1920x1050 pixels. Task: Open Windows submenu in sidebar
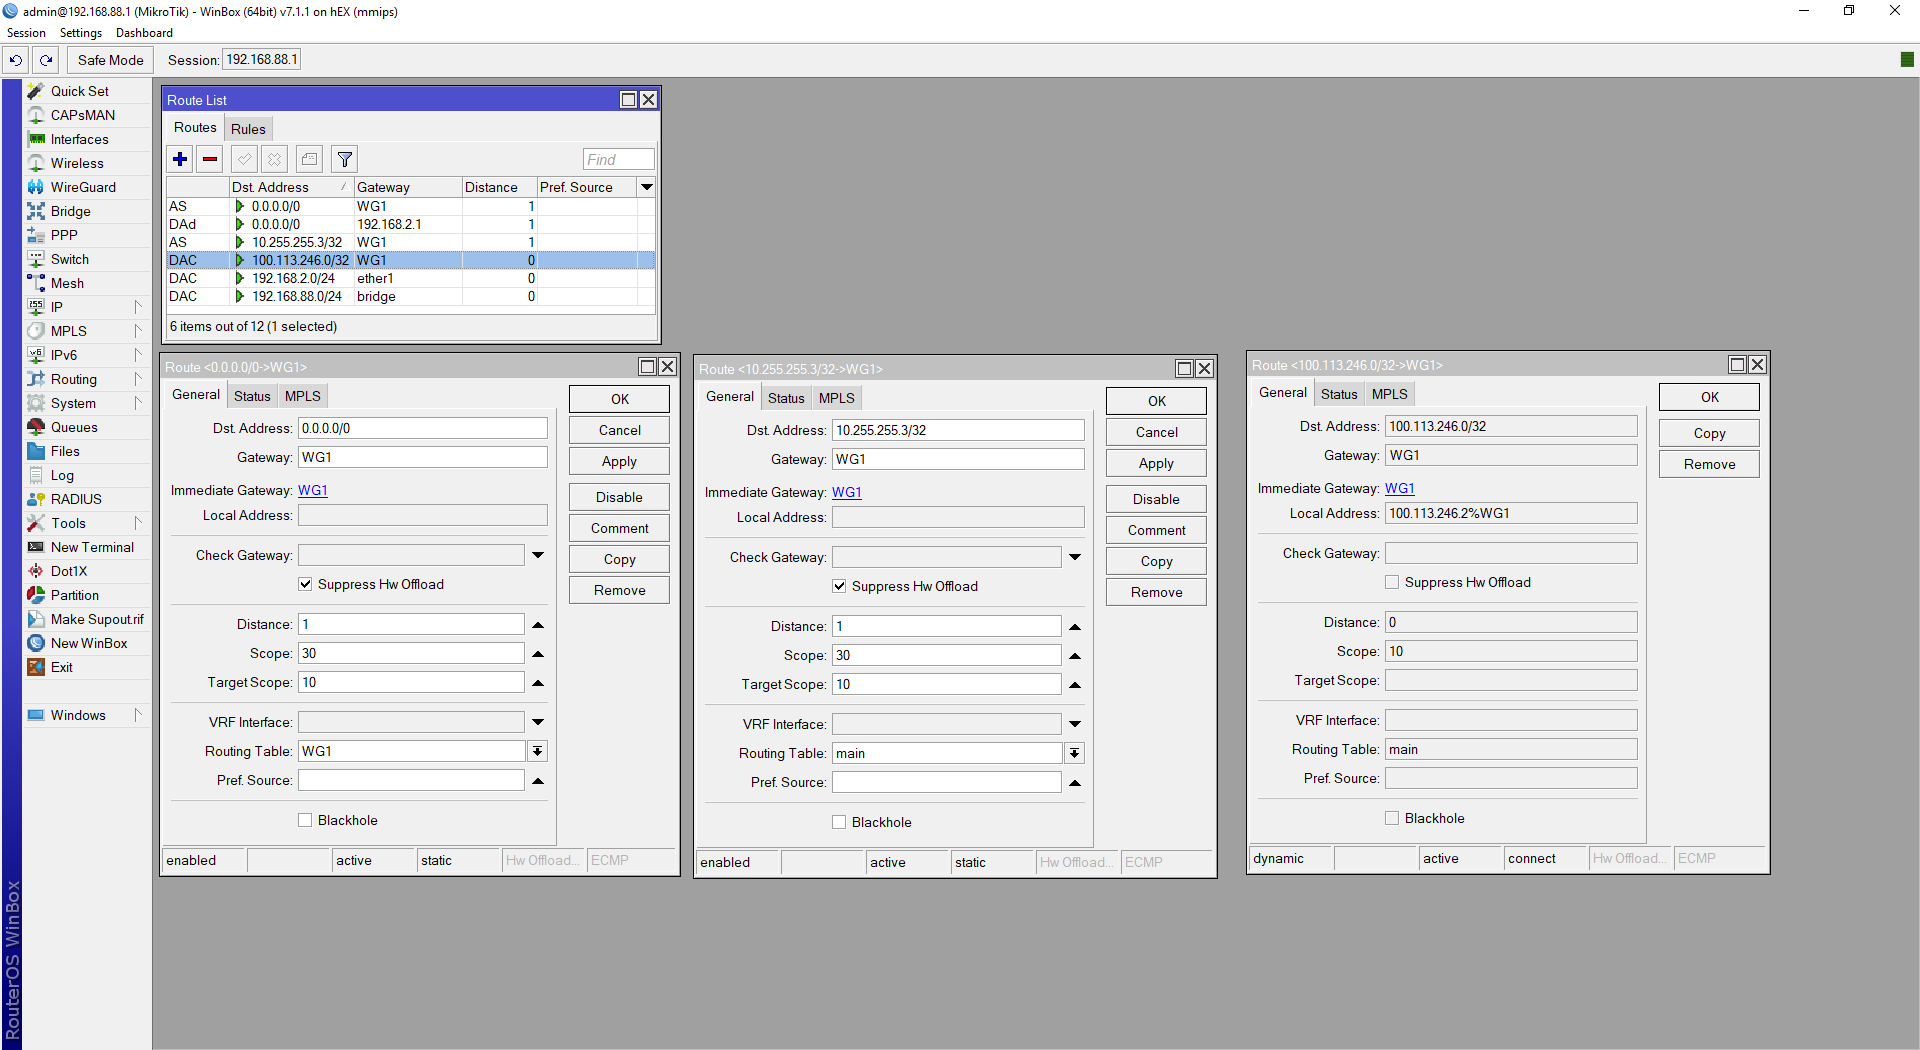coord(88,715)
